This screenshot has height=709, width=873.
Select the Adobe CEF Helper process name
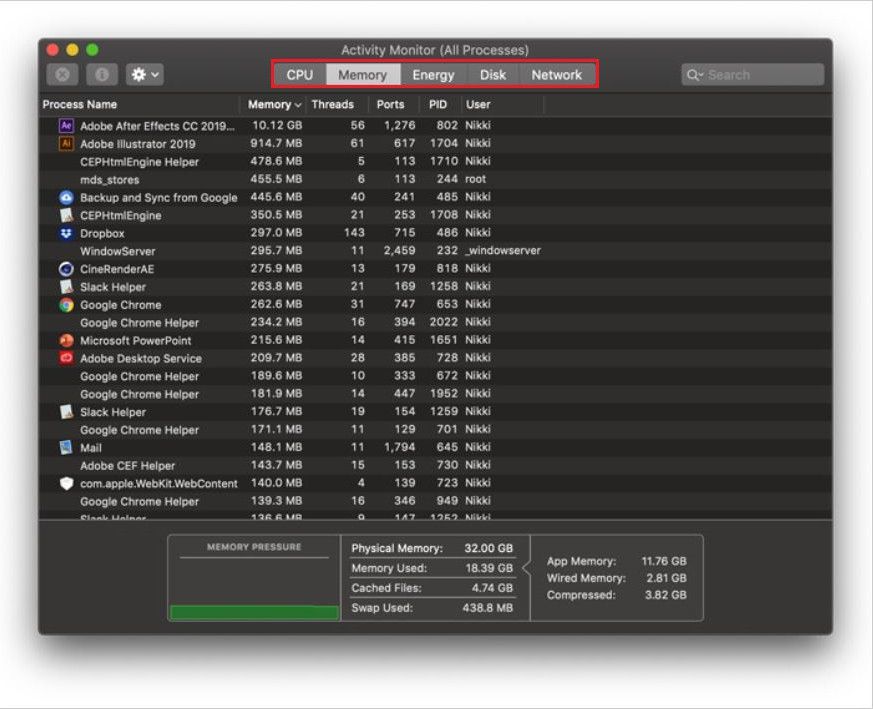coord(127,466)
